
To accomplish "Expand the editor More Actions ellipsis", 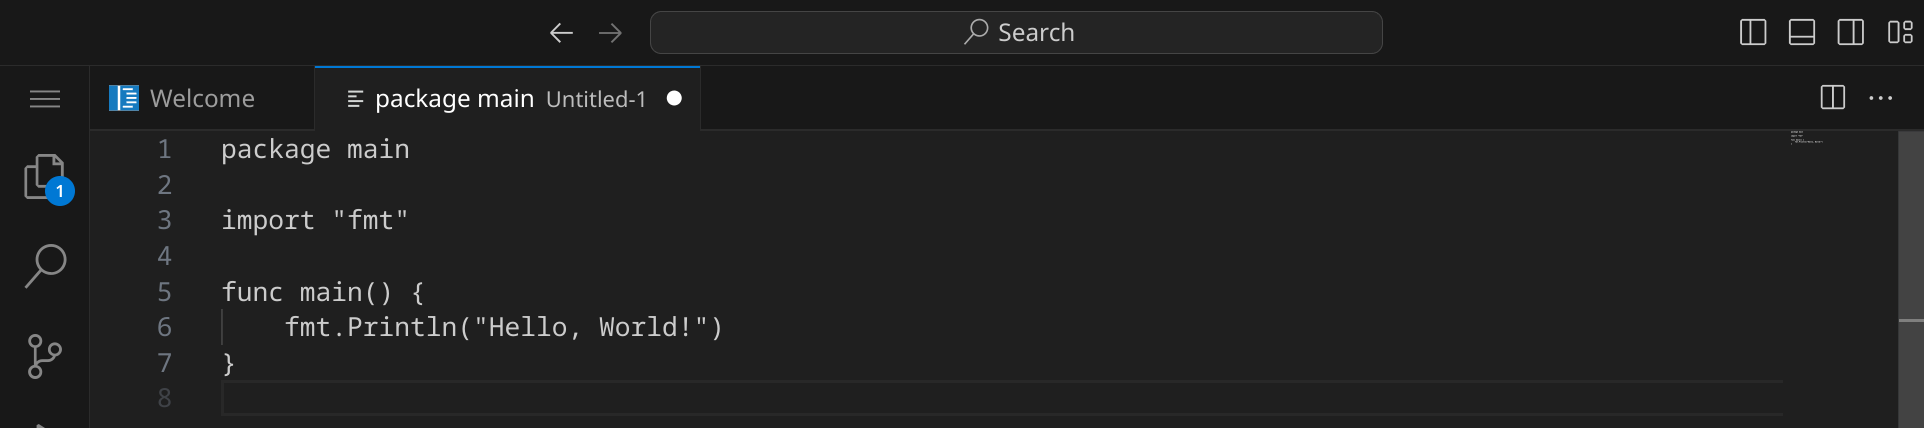I will 1881,98.
